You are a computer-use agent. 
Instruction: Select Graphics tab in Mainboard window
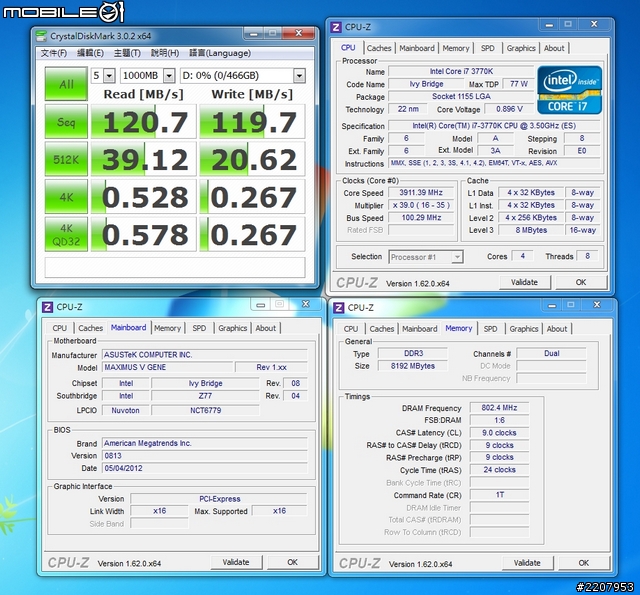[x=232, y=328]
